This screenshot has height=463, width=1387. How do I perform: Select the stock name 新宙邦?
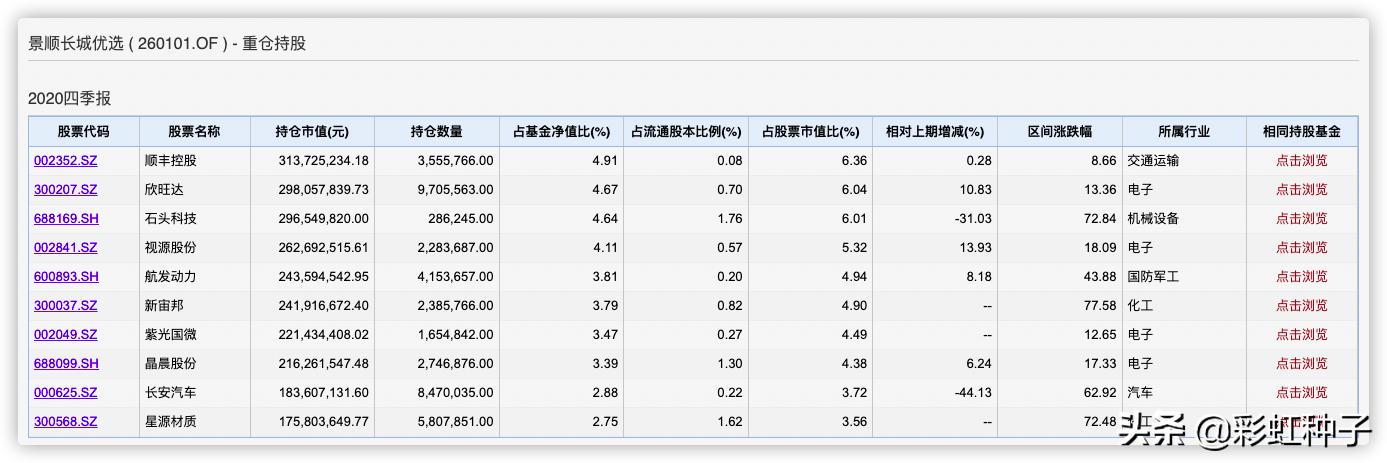pyautogui.click(x=165, y=305)
